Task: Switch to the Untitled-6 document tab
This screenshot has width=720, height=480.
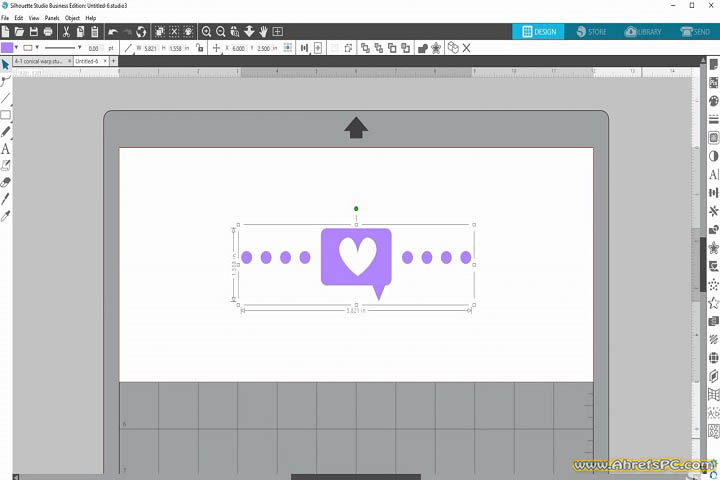Action: pos(87,61)
